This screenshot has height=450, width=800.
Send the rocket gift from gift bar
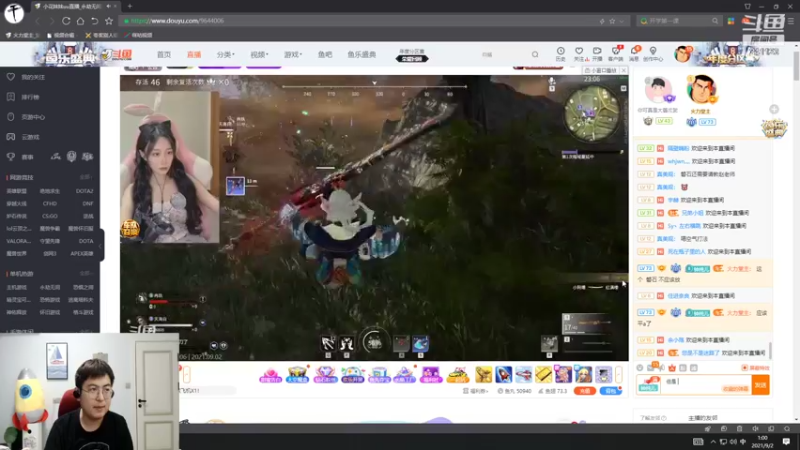pos(504,374)
